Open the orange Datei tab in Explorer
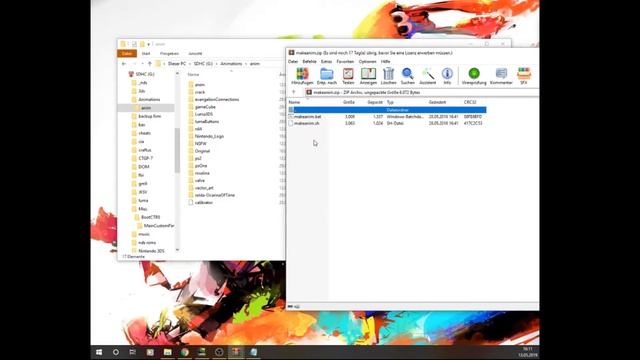This screenshot has height=360, width=640. [x=127, y=54]
